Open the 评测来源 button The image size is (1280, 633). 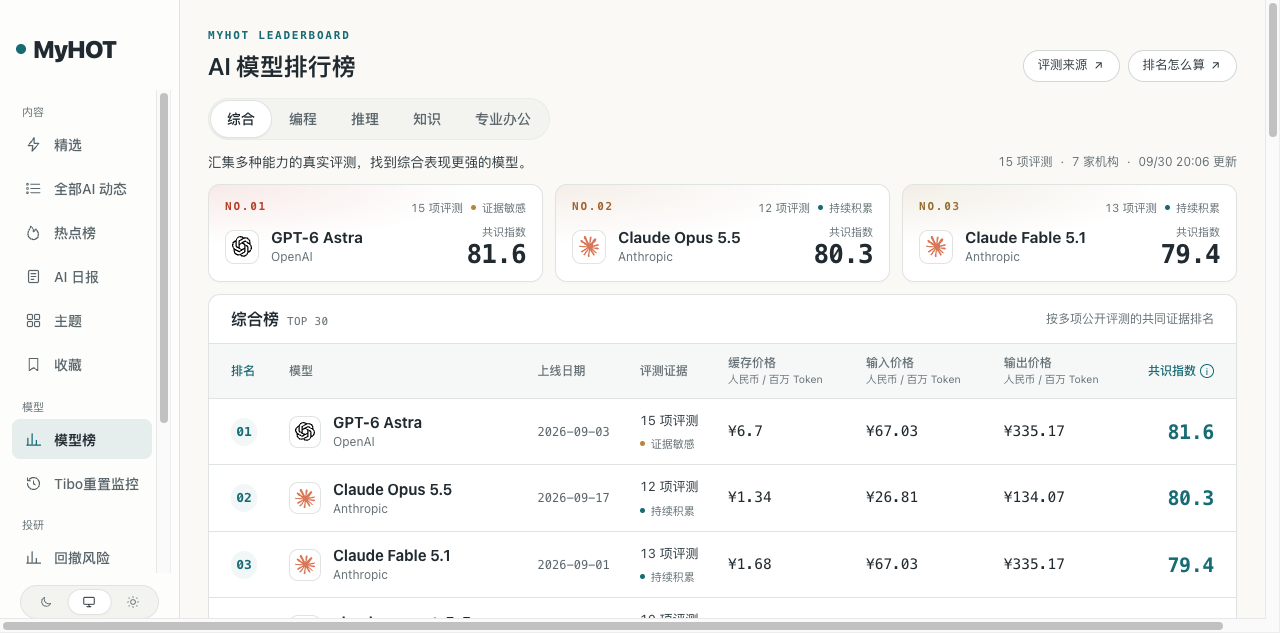(x=1071, y=65)
